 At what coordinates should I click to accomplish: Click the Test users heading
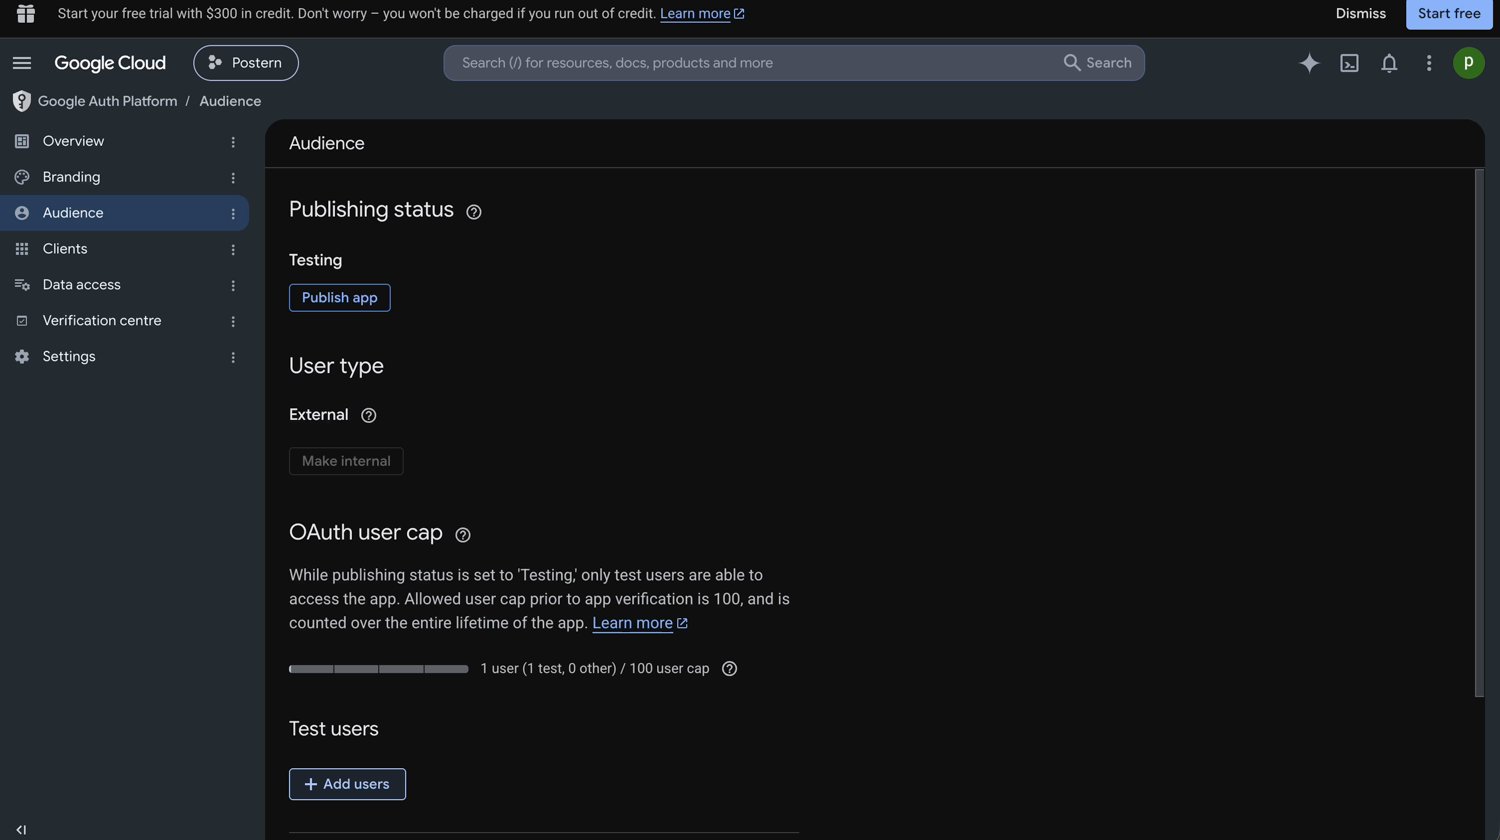pyautogui.click(x=334, y=729)
